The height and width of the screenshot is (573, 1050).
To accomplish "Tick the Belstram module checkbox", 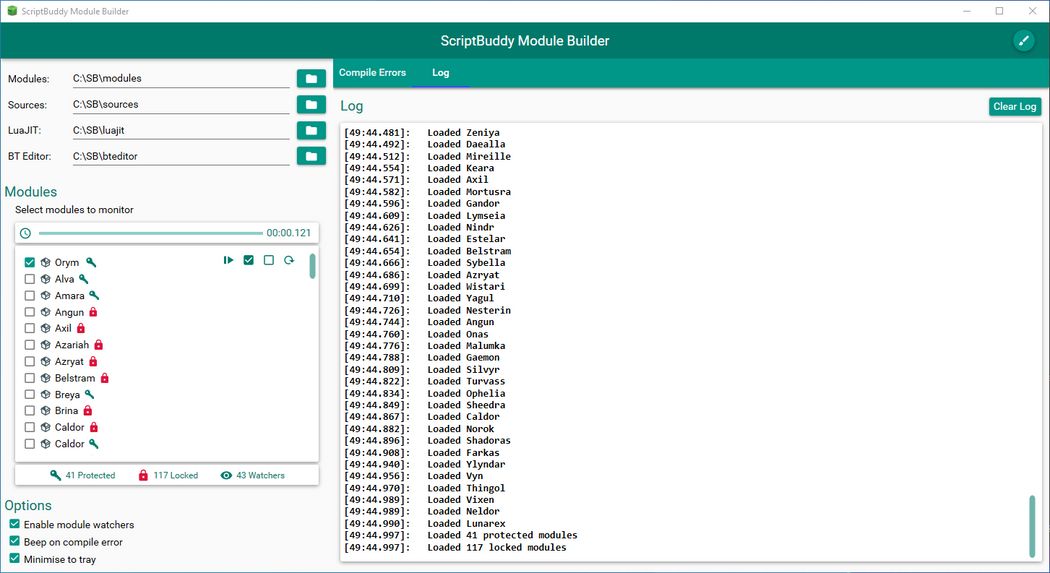I will [x=30, y=378].
